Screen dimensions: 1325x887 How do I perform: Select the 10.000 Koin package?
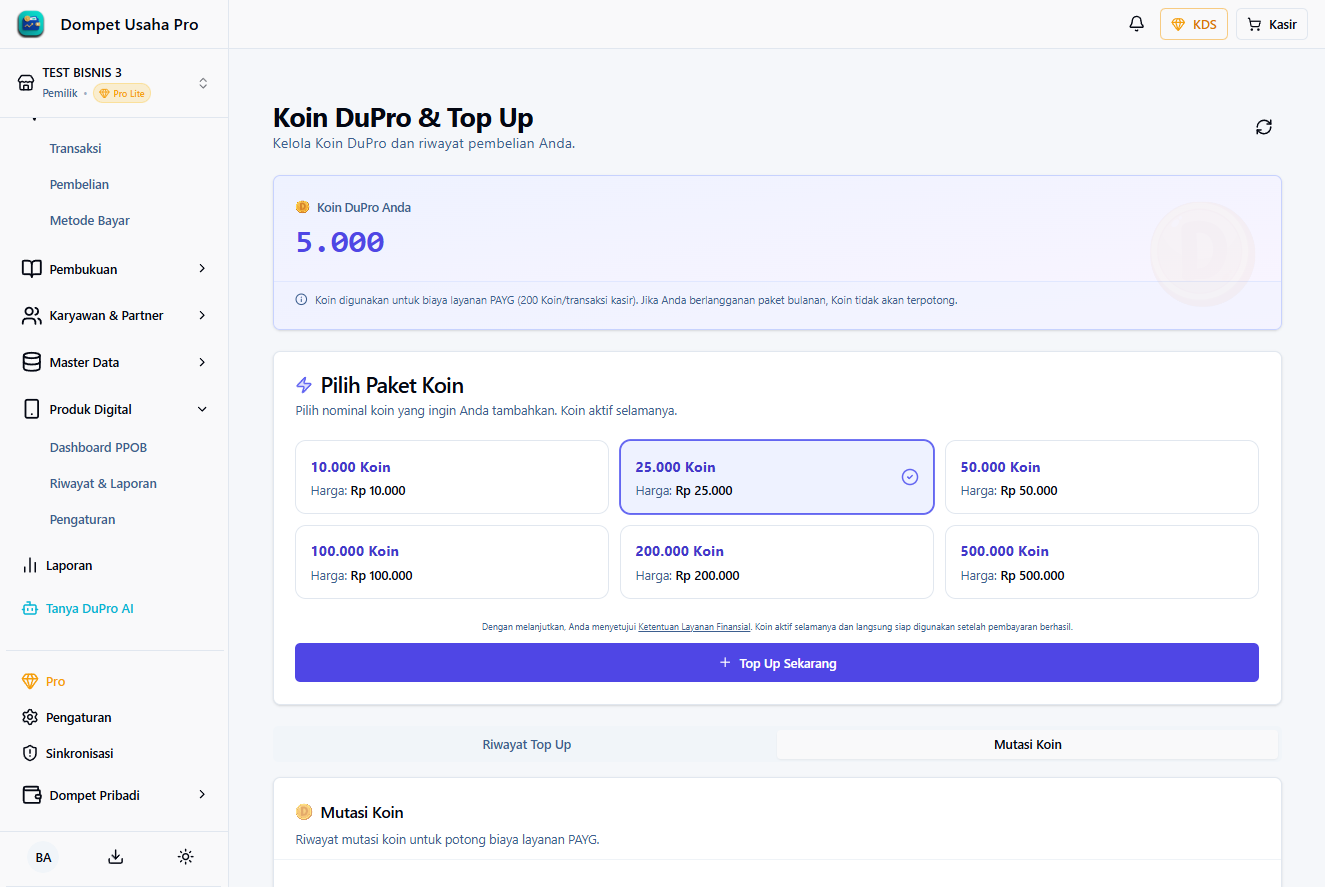coord(451,477)
